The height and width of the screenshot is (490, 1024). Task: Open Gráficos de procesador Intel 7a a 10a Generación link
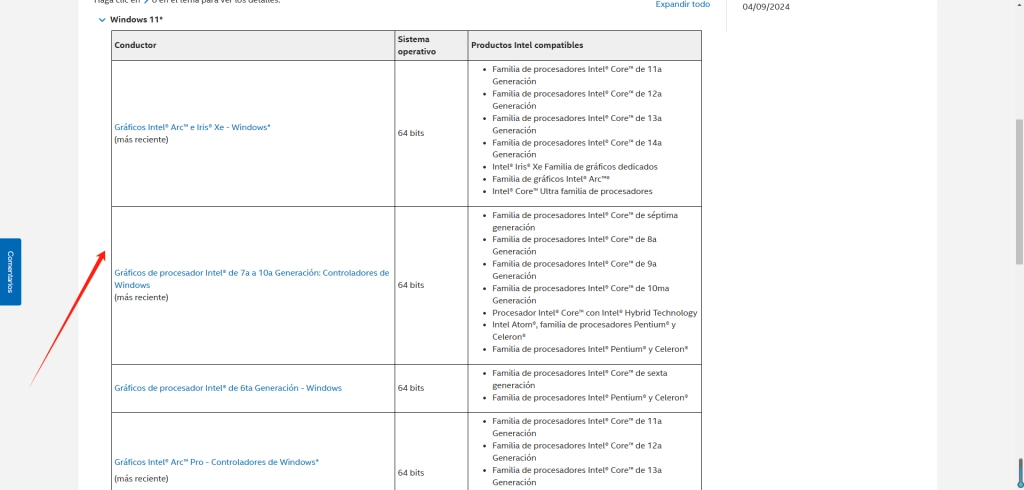point(251,279)
